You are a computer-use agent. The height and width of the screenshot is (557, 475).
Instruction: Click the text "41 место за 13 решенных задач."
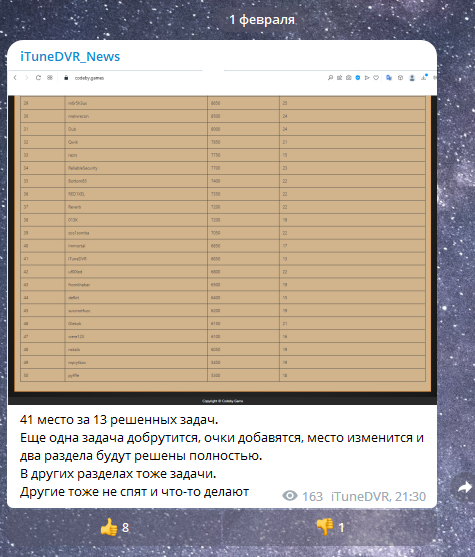tap(119, 420)
